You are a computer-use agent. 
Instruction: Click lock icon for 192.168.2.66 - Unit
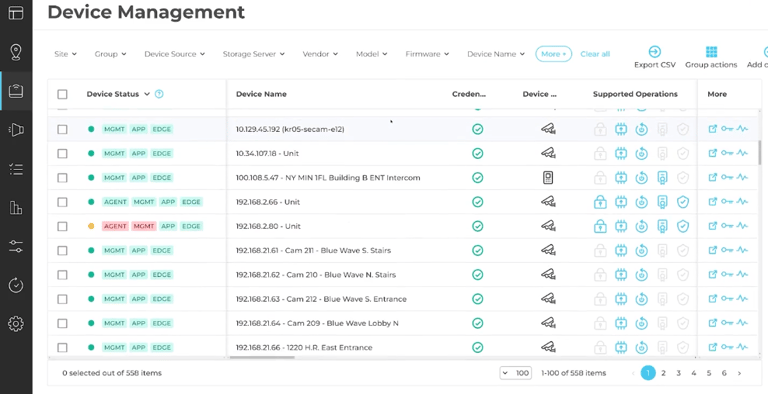(600, 202)
